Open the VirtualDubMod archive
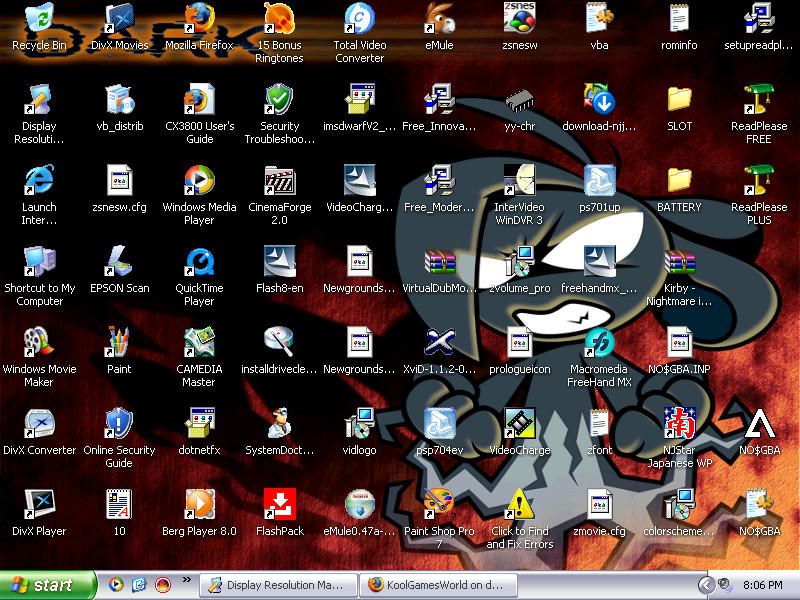 [439, 261]
